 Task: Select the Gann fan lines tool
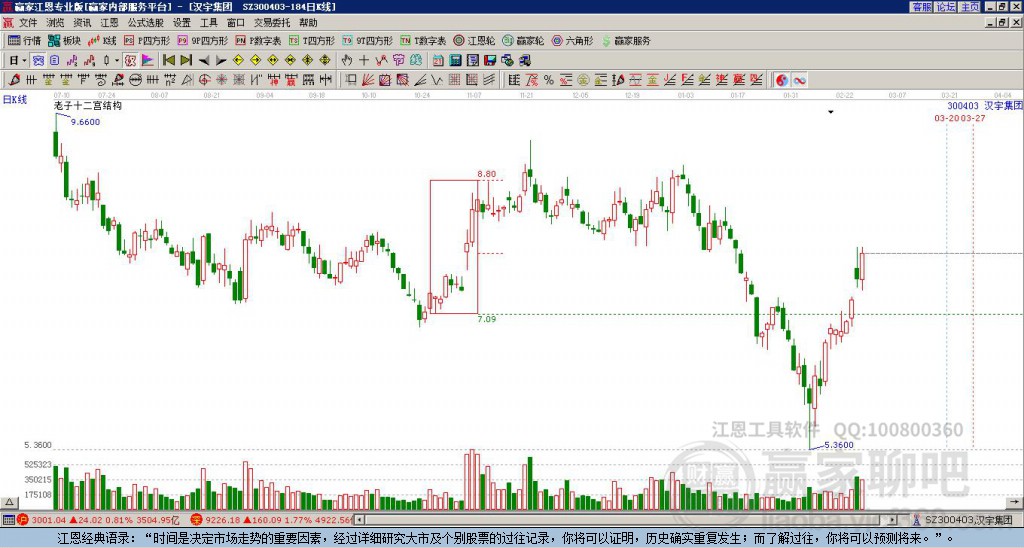point(368,80)
